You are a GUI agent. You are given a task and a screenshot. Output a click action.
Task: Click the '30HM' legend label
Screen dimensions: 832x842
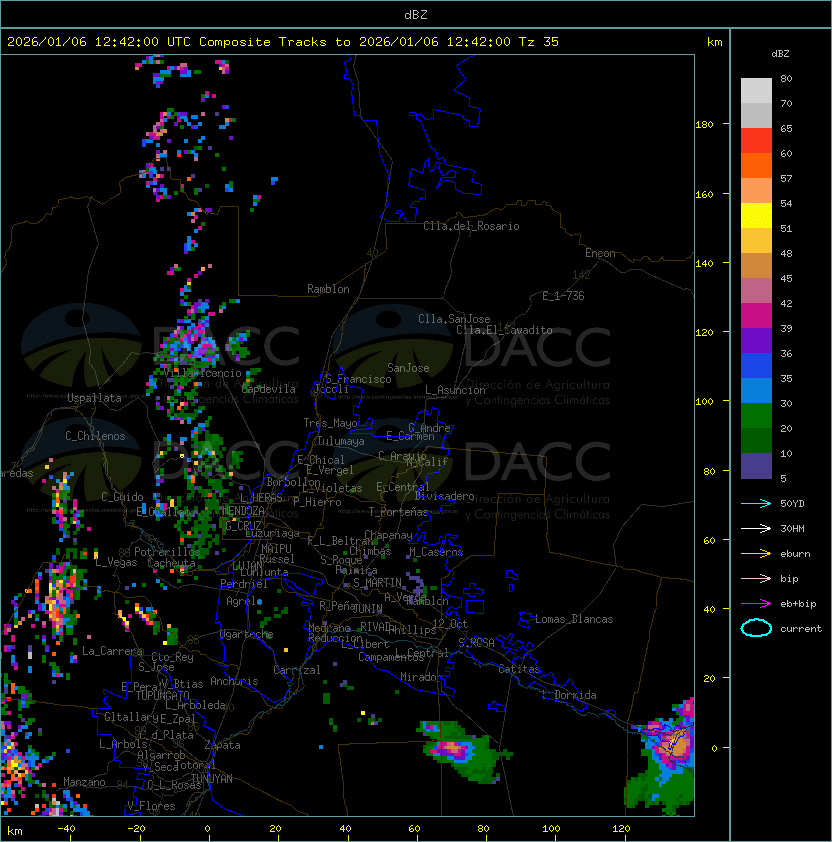tap(792, 528)
